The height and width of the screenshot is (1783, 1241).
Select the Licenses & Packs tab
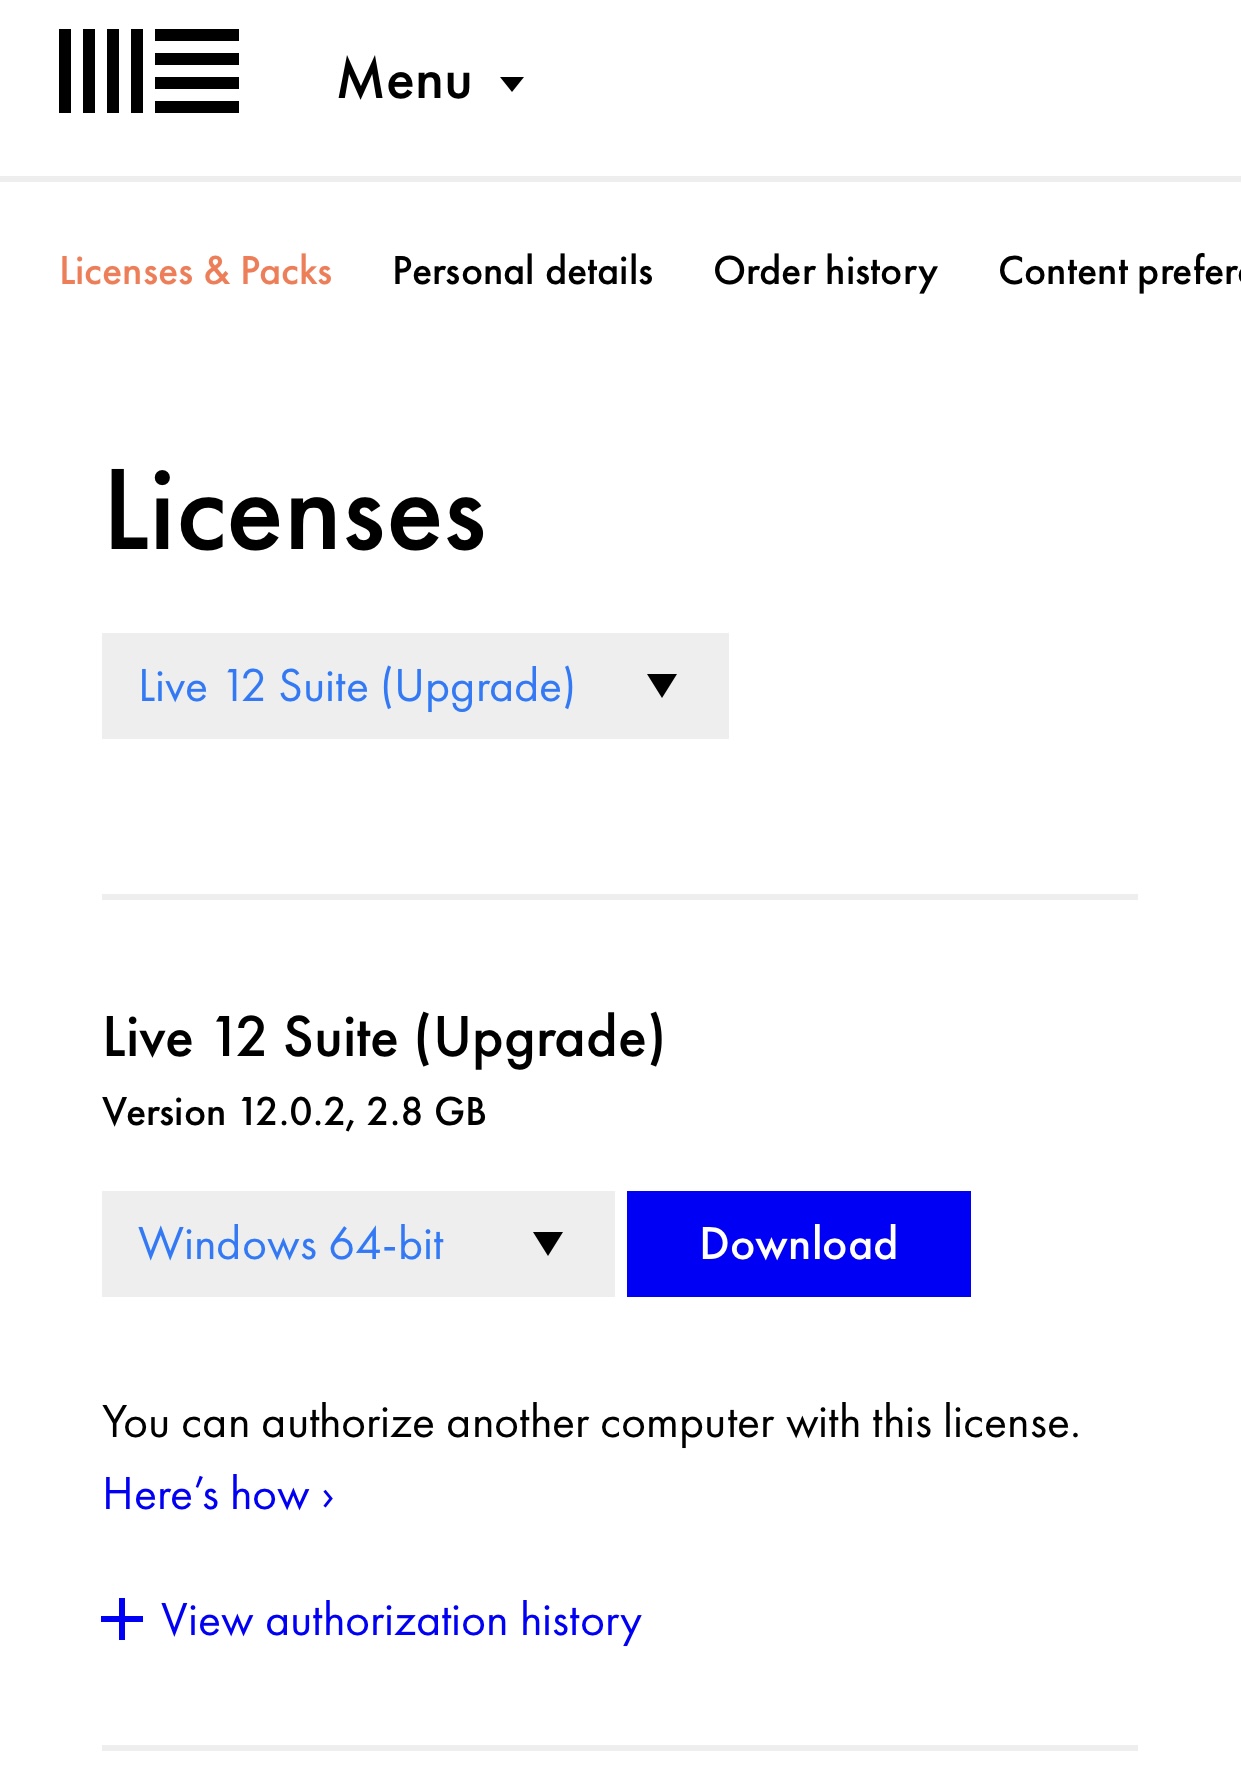pyautogui.click(x=197, y=270)
